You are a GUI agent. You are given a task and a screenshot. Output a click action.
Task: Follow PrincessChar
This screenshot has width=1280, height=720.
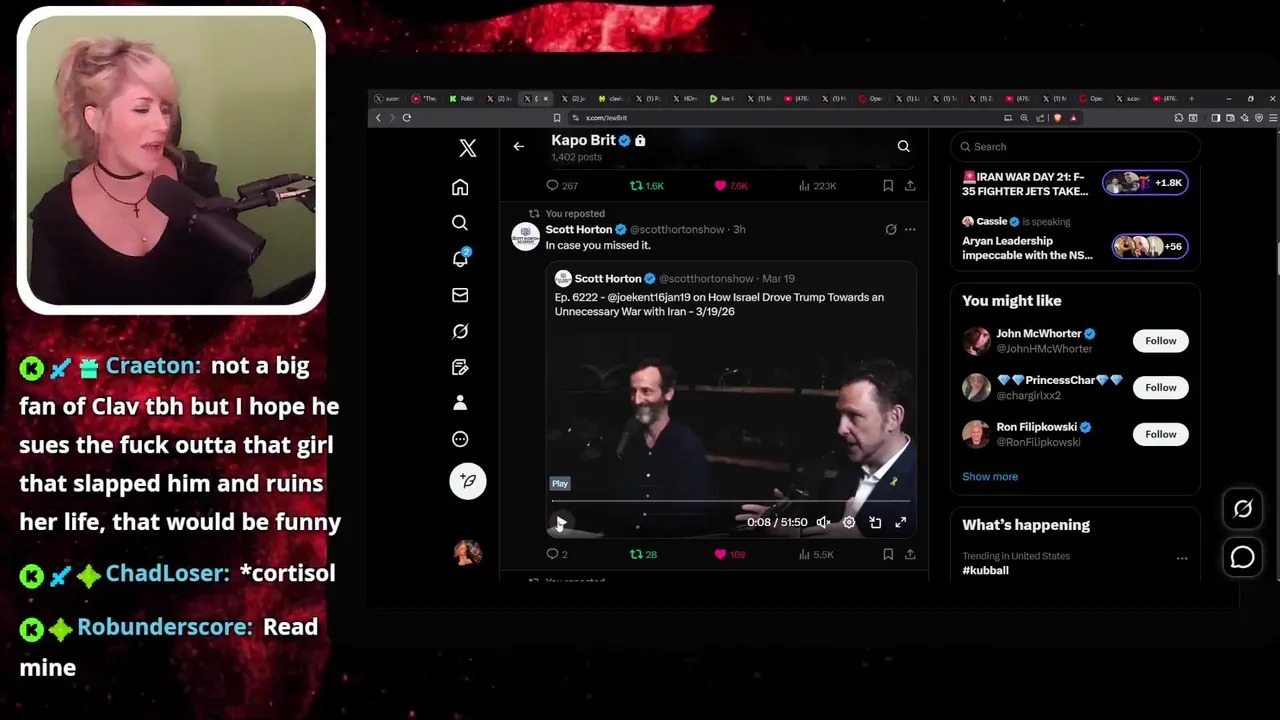tap(1160, 387)
